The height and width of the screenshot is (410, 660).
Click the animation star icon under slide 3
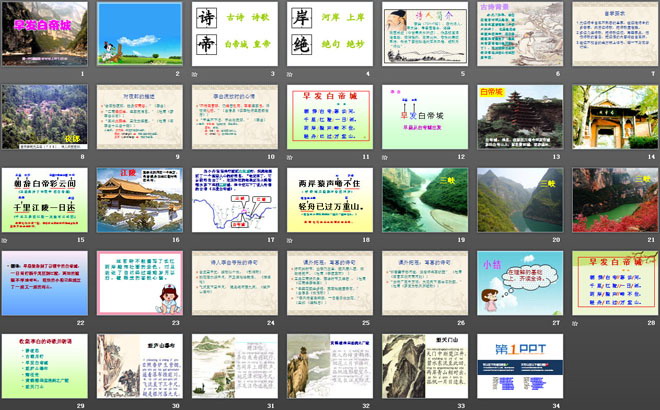tap(194, 74)
